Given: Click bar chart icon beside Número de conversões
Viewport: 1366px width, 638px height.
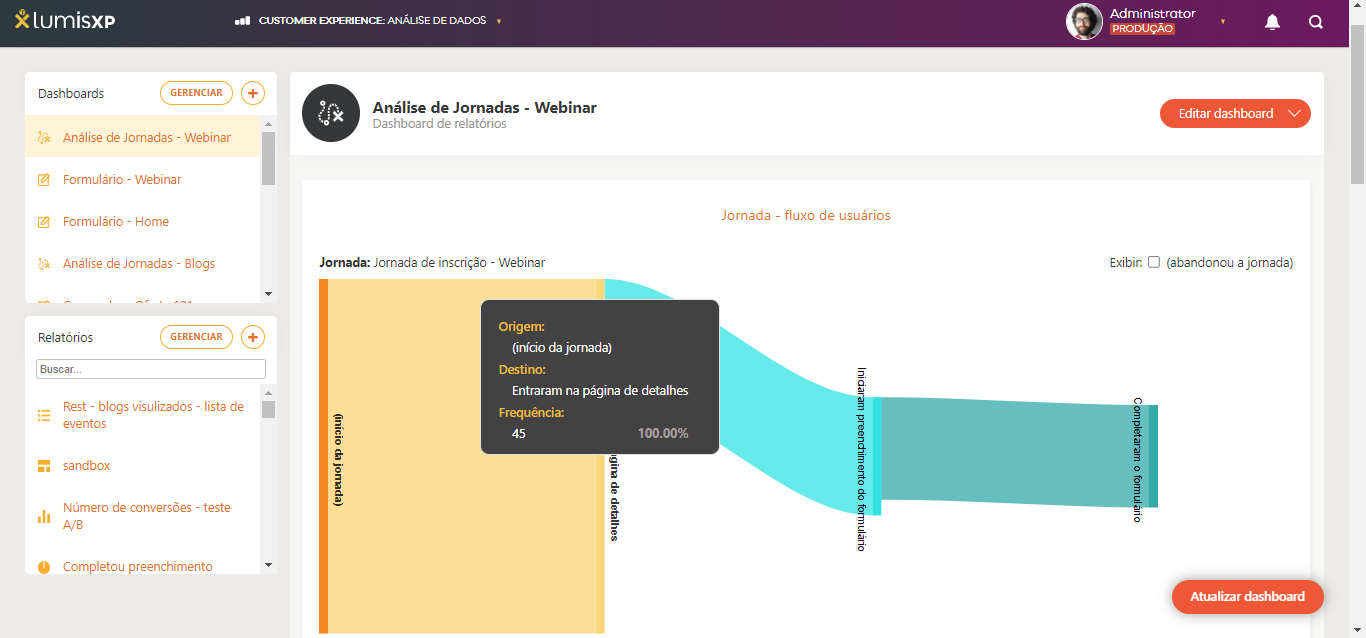Looking at the screenshot, I should (x=44, y=516).
